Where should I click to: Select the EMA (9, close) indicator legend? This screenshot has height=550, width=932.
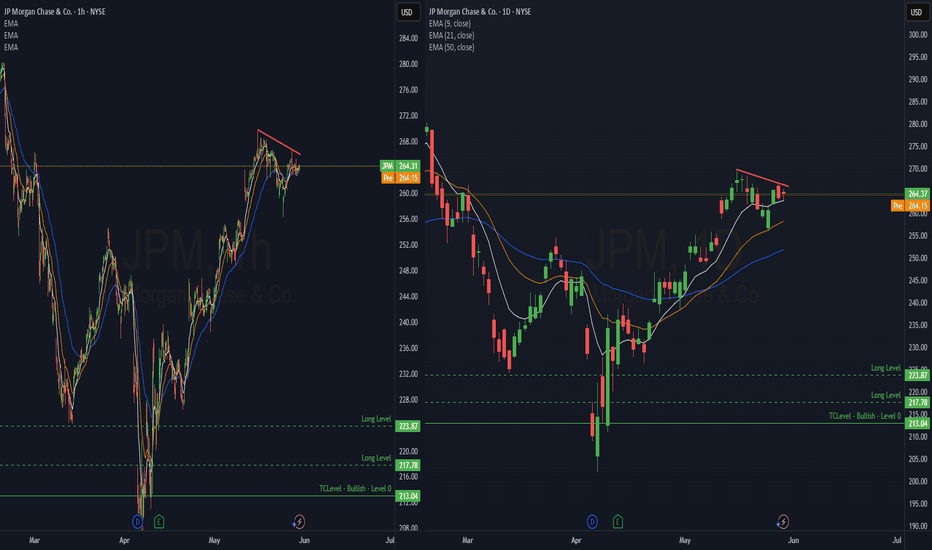pos(449,24)
